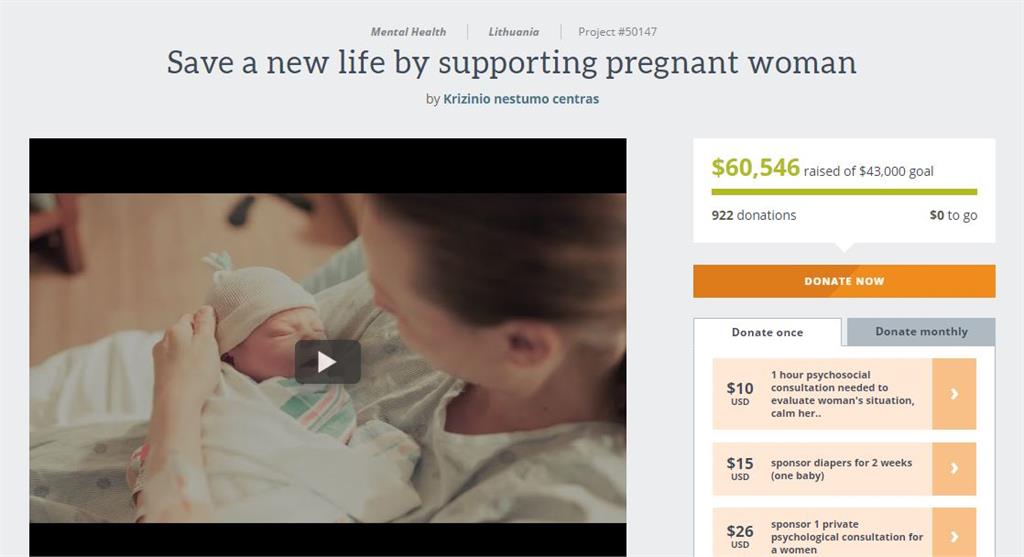Viewport: 1024px width, 557px height.
Task: Click arrow on $10 donation option
Action: (x=954, y=394)
